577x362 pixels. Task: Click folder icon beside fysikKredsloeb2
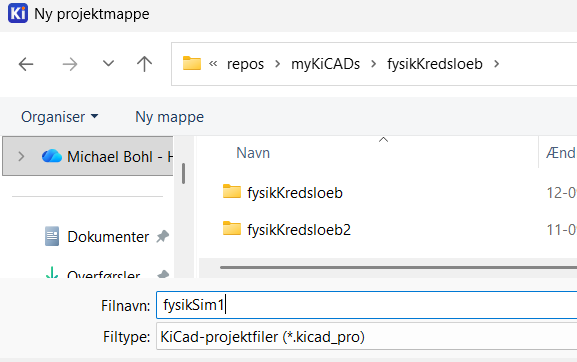[232, 228]
